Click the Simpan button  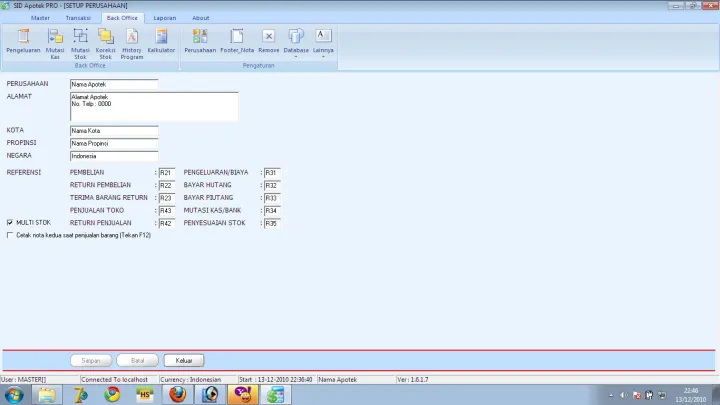pos(91,360)
